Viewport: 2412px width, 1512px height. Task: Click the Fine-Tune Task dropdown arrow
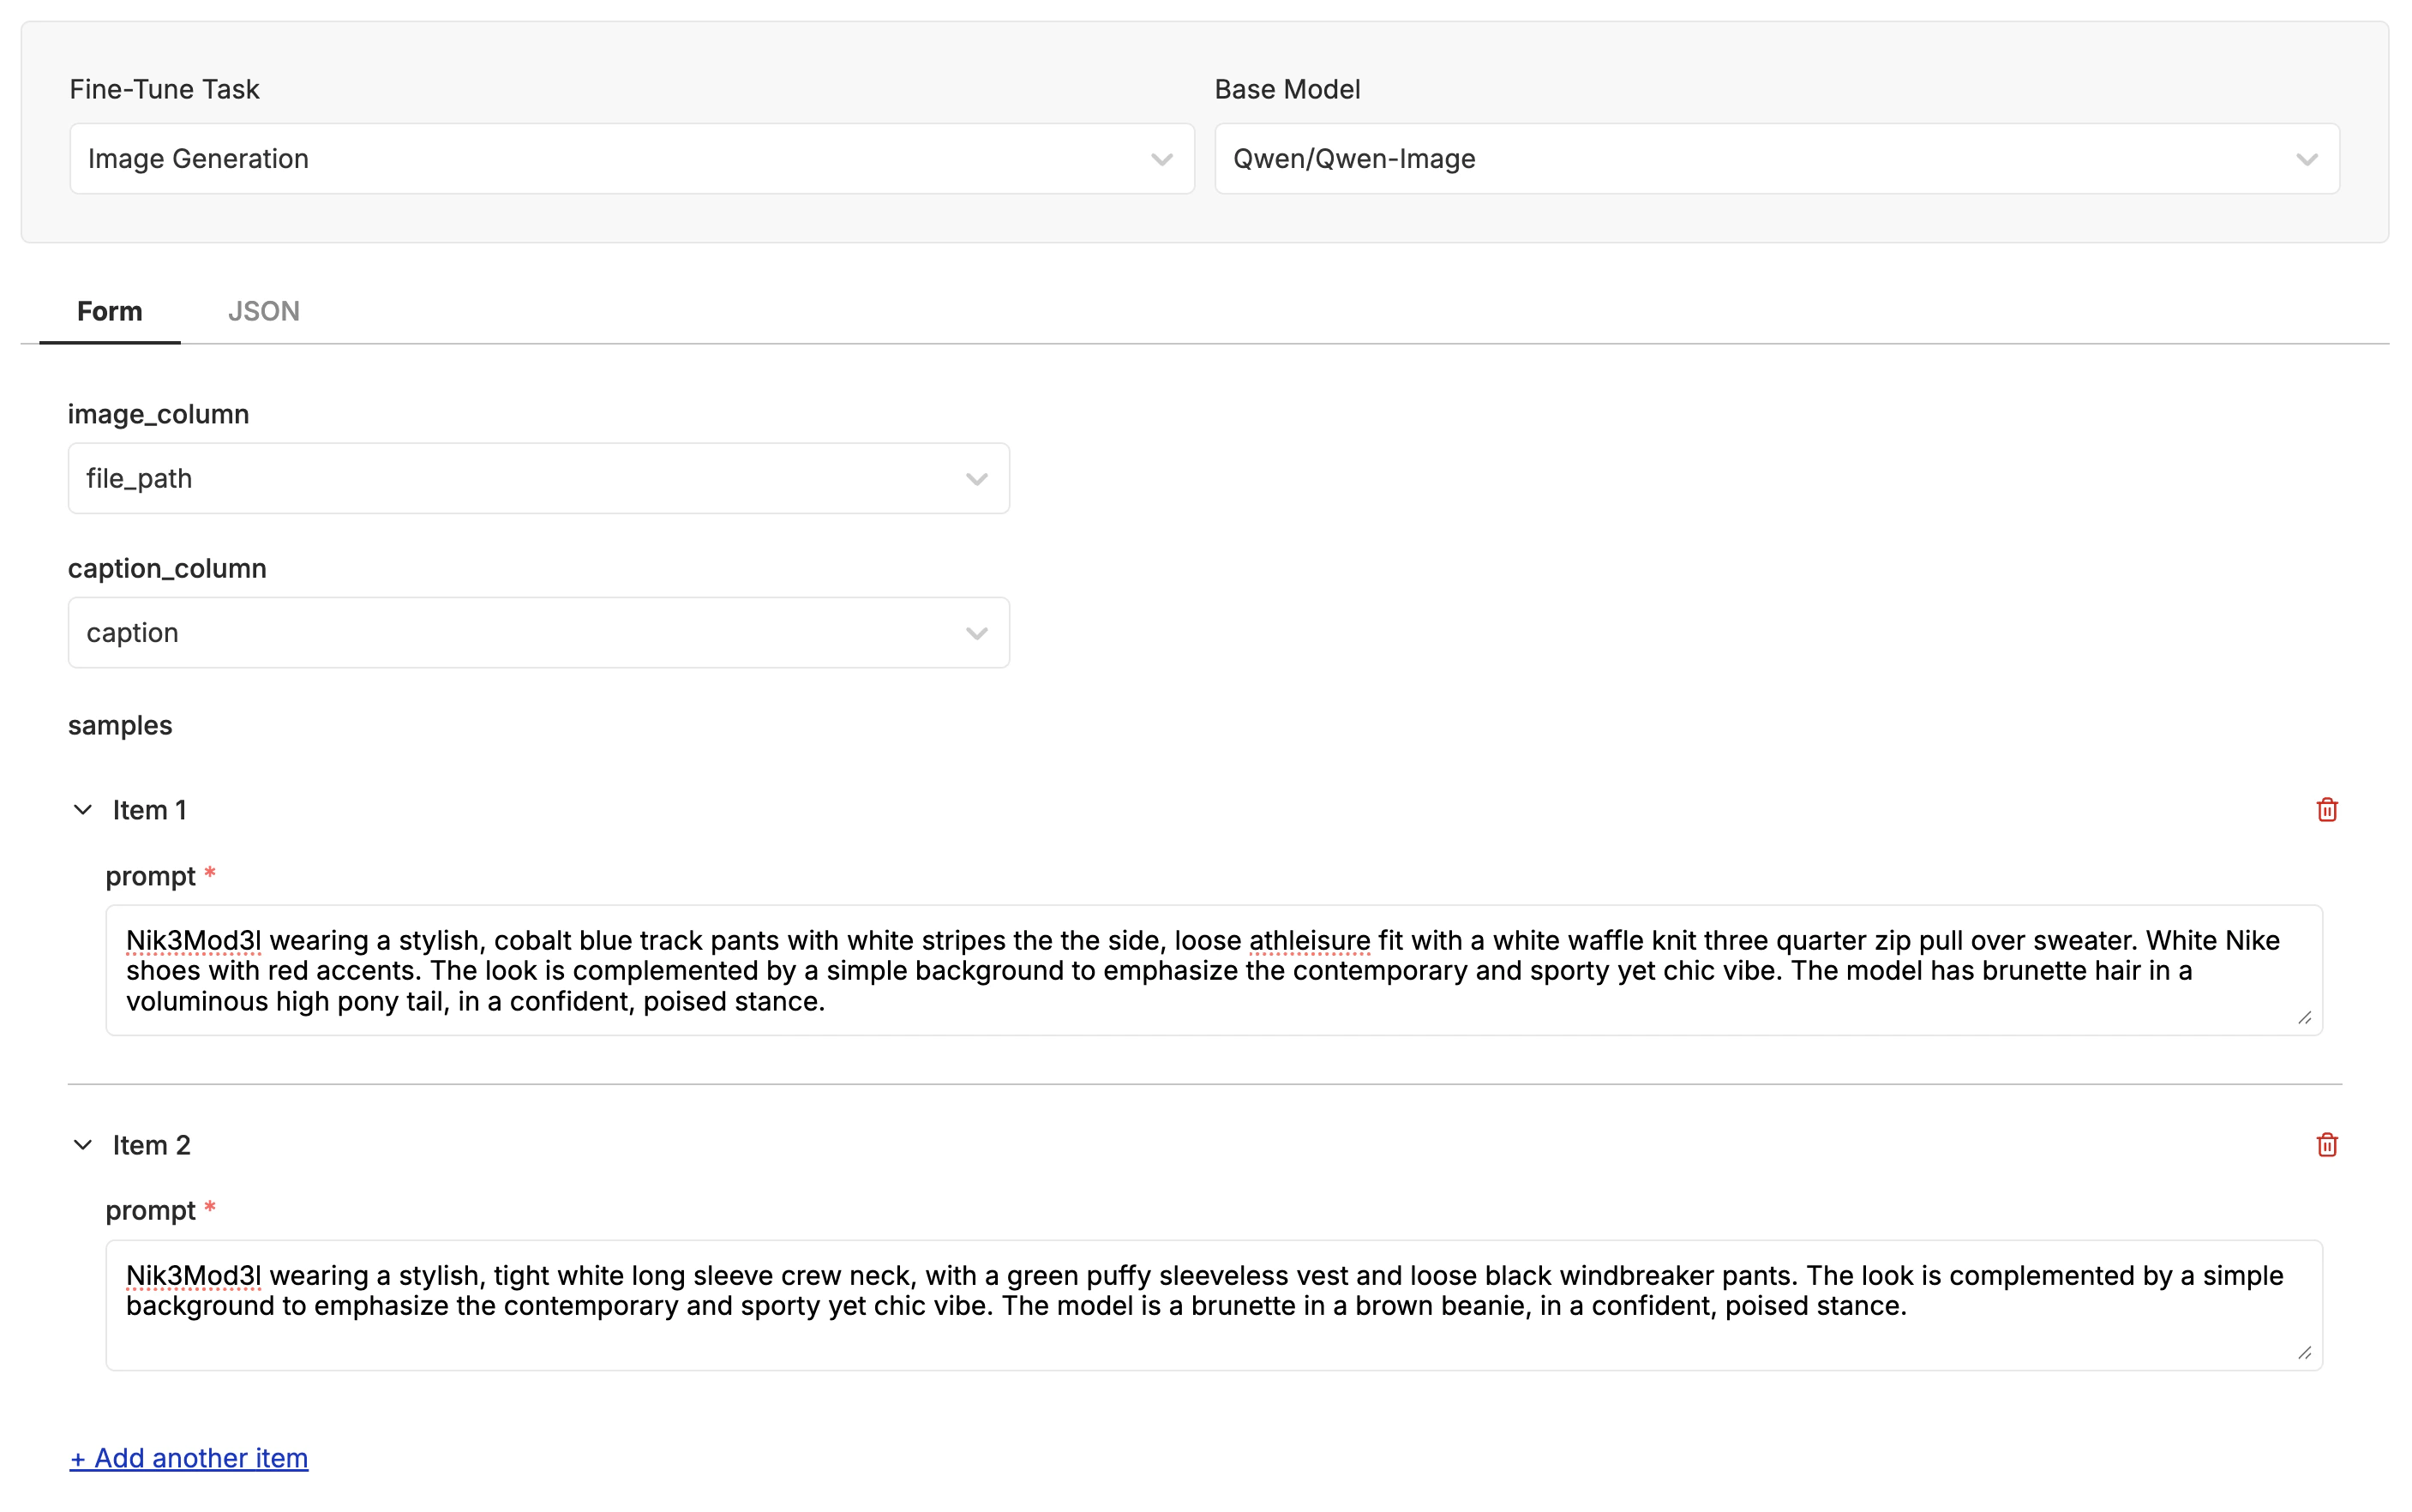(x=1161, y=160)
